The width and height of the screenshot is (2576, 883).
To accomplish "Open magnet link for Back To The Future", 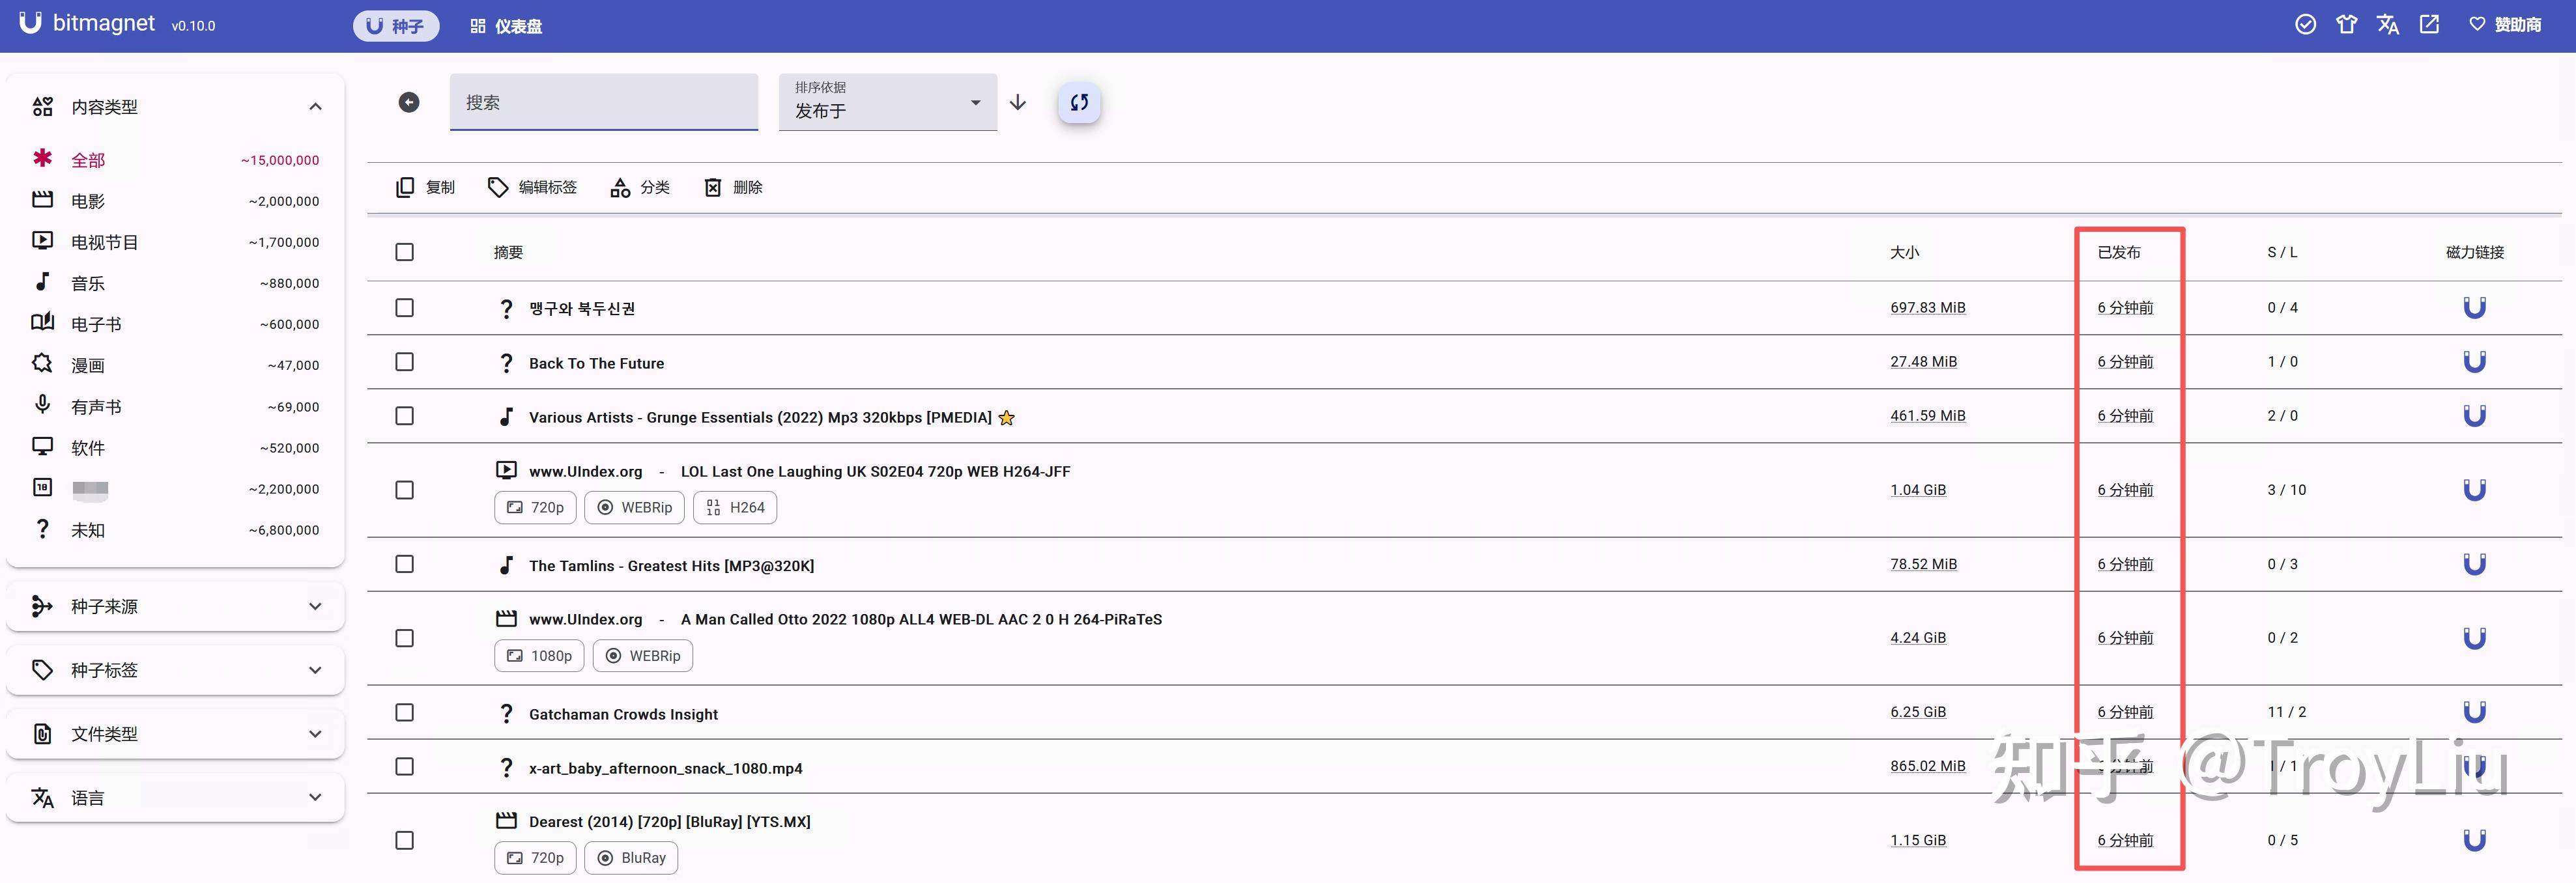I will click(x=2474, y=362).
